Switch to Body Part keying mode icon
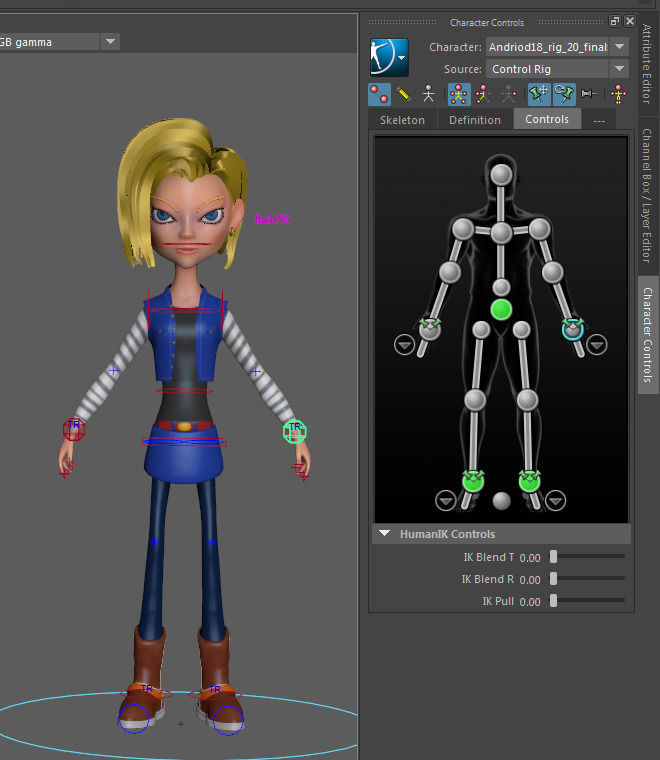Image resolution: width=660 pixels, height=760 pixels. click(x=483, y=94)
